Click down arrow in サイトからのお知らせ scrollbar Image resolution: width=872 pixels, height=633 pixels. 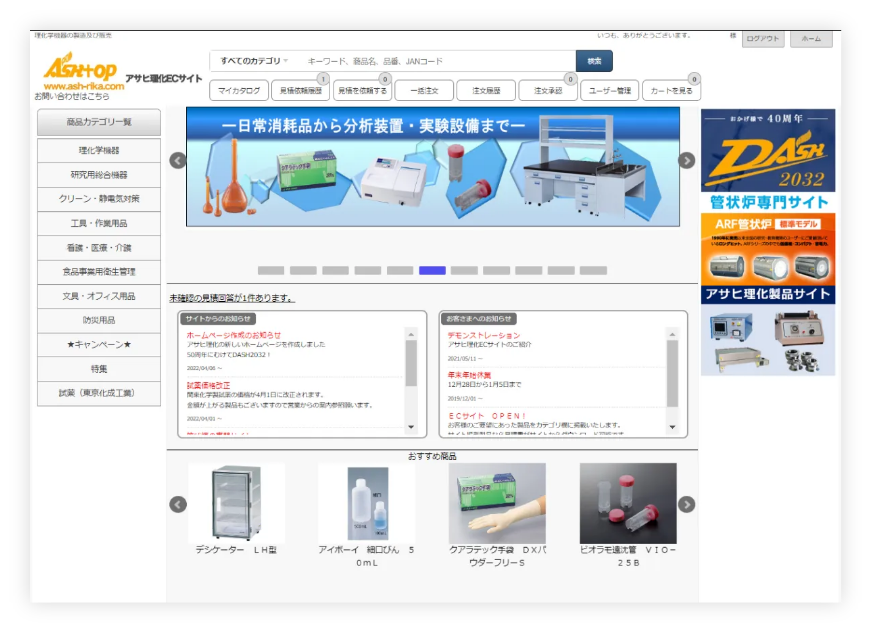tap(411, 427)
